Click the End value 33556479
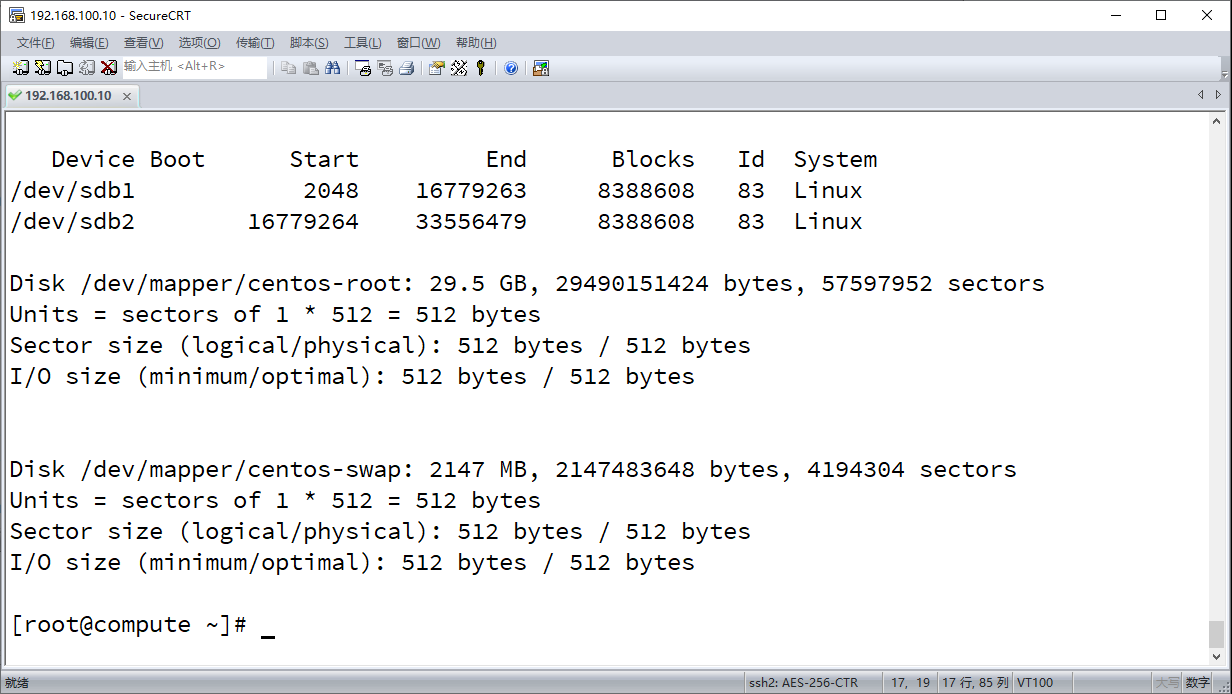1232x694 pixels. [471, 222]
